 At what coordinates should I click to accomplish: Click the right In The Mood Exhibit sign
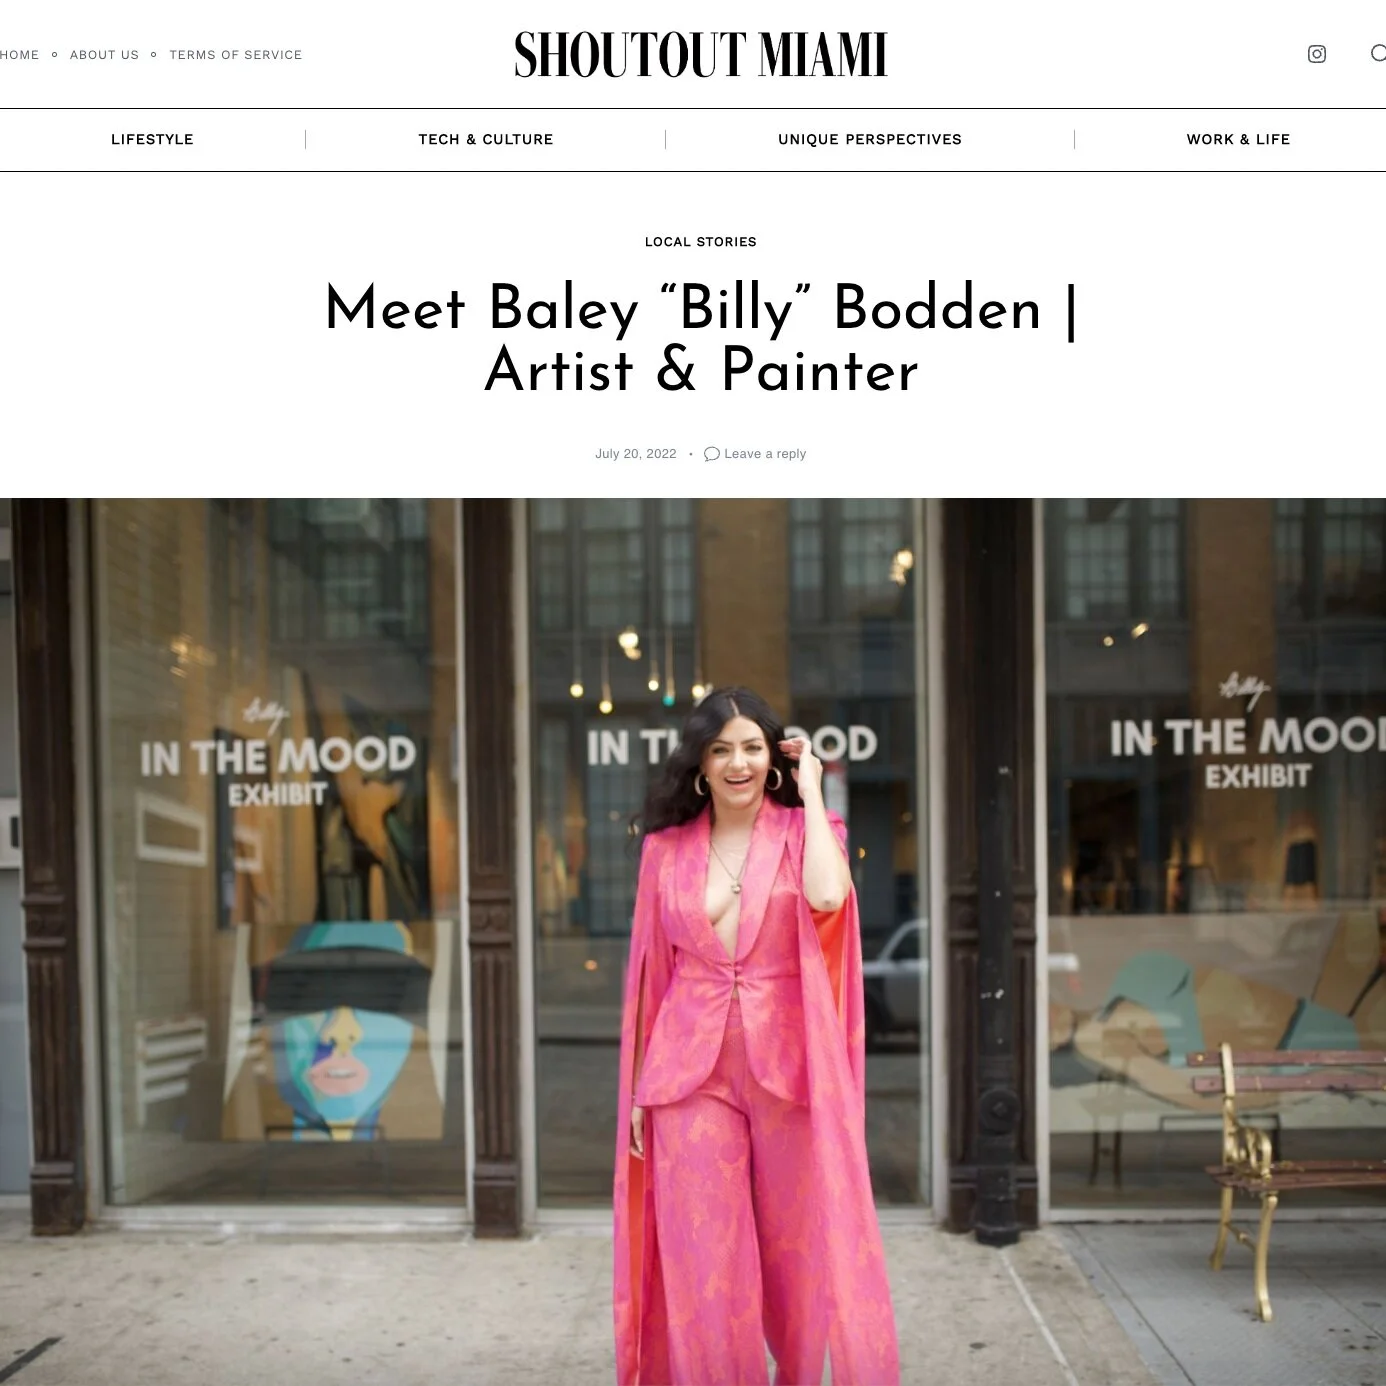point(1245,735)
